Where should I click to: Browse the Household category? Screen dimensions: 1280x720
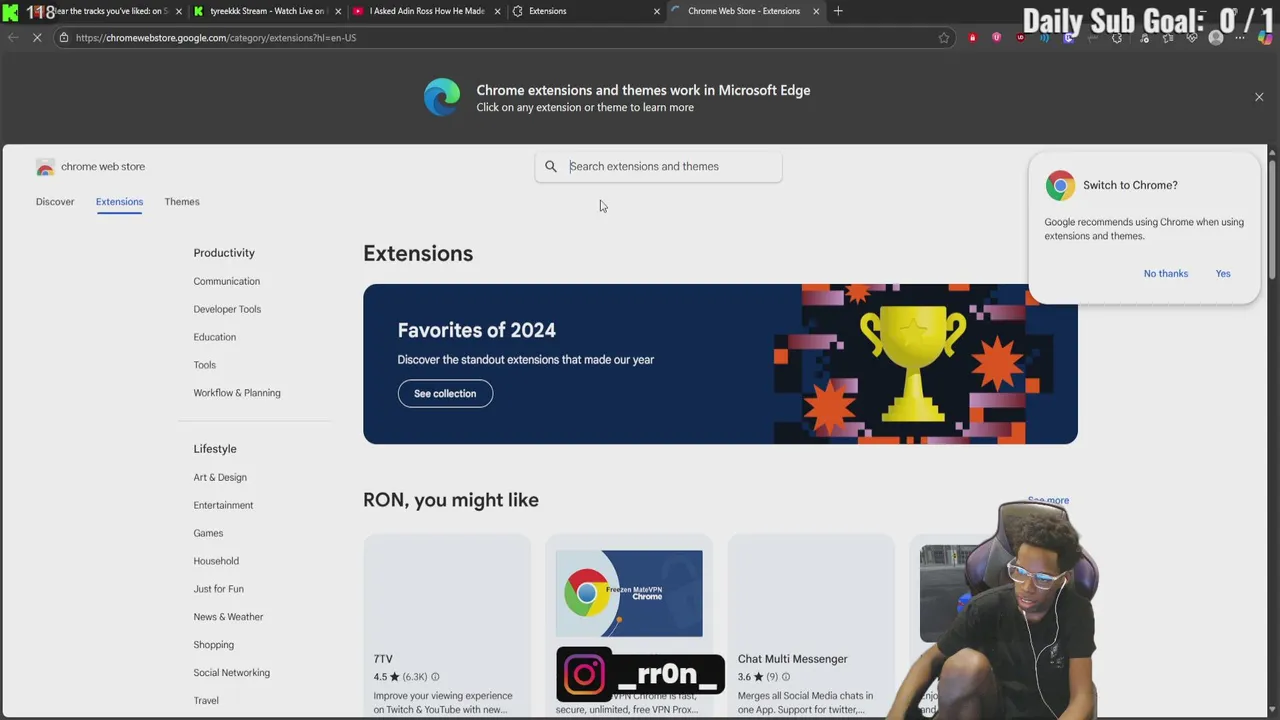(216, 562)
